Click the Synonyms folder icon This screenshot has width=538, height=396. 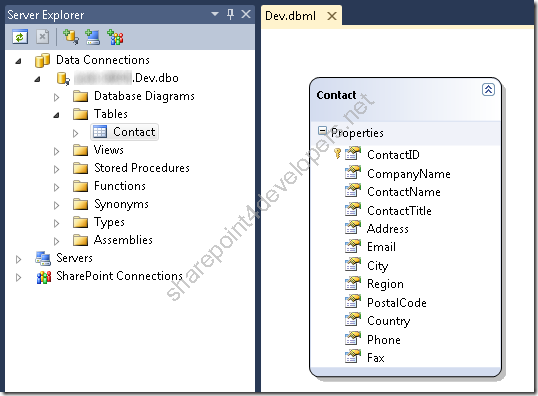pyautogui.click(x=81, y=204)
